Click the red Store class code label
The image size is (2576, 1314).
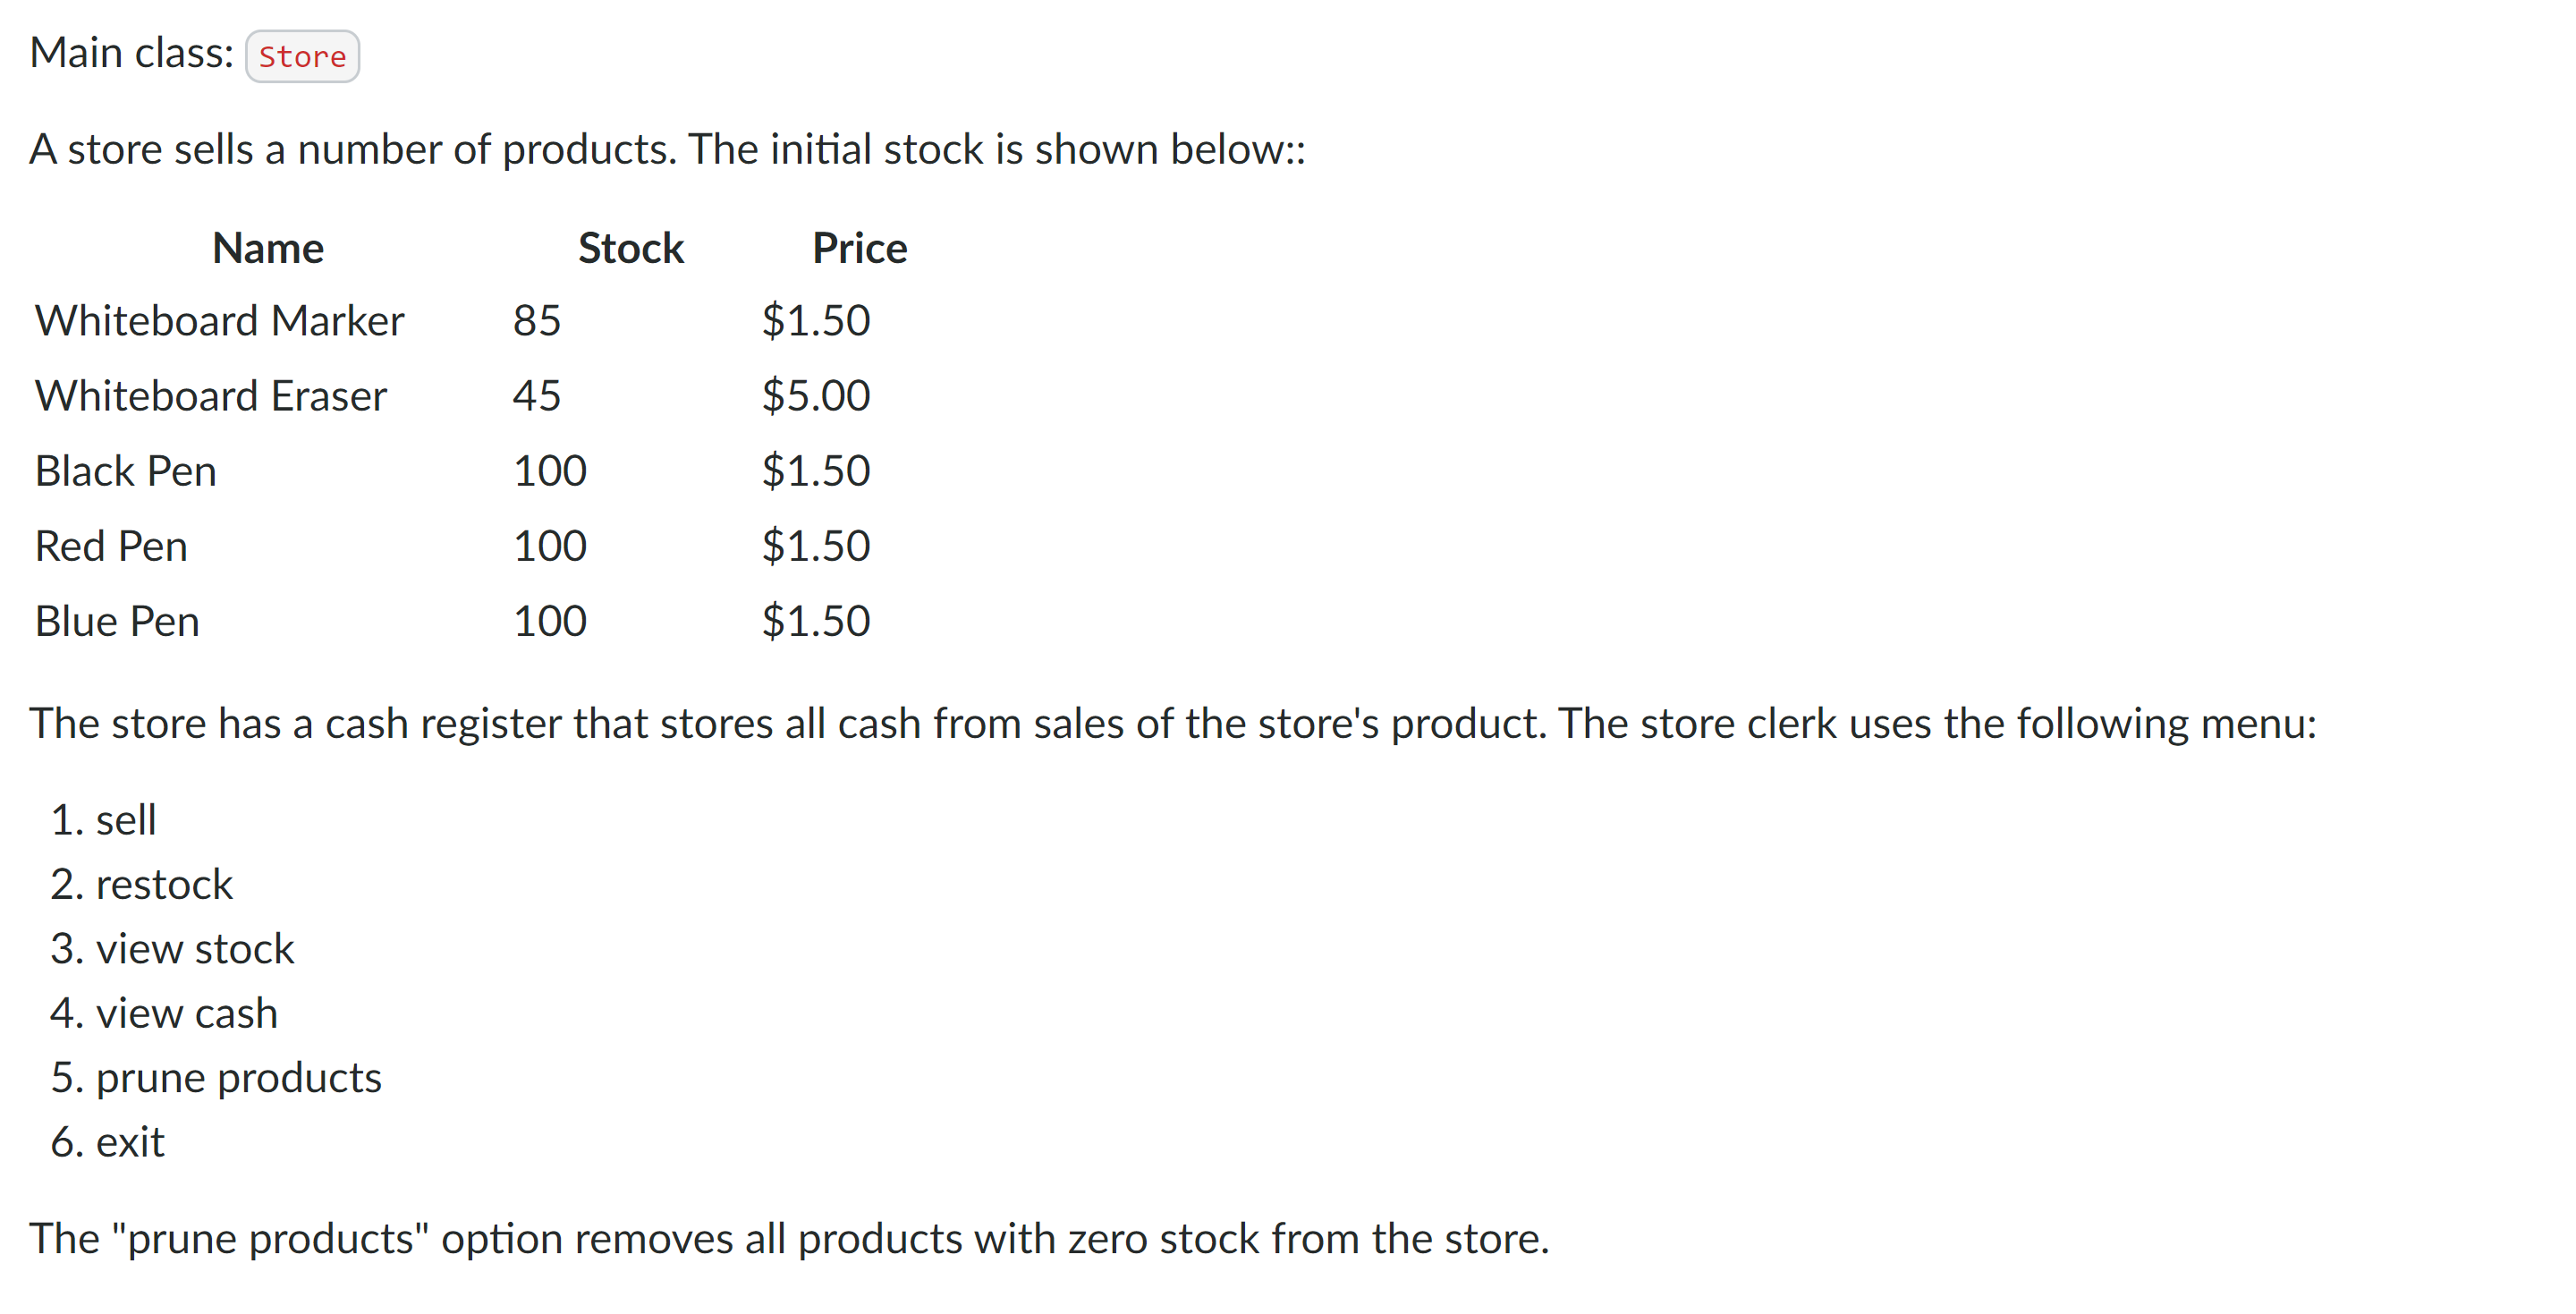(302, 56)
